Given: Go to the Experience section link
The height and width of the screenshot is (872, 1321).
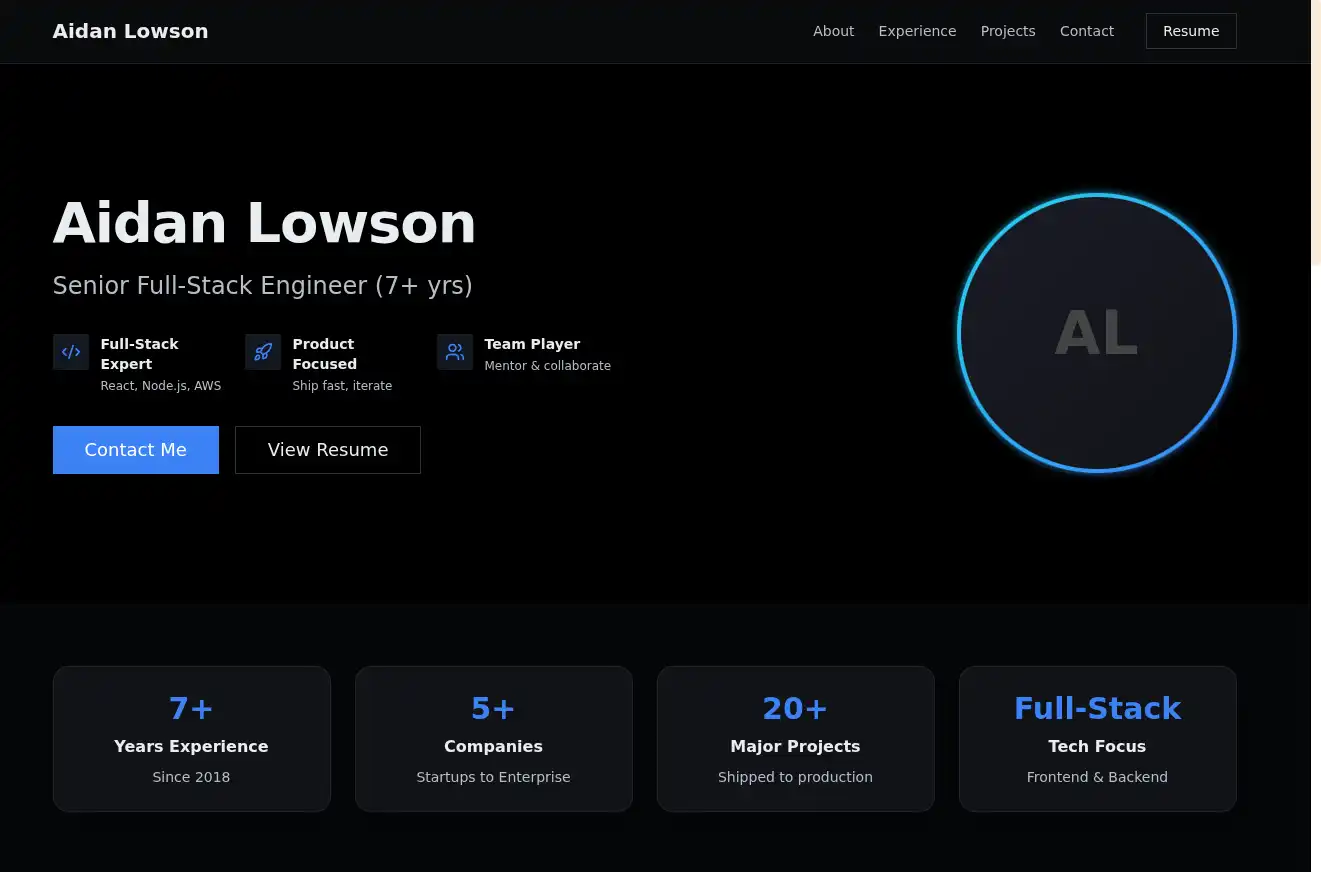Looking at the screenshot, I should [x=917, y=31].
